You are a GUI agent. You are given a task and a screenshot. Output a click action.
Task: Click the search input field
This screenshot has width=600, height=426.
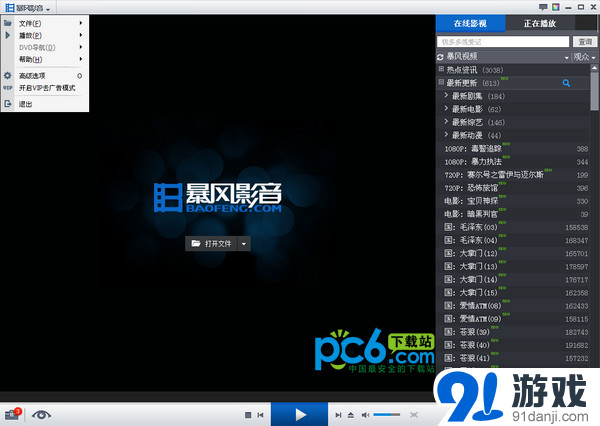(x=503, y=42)
